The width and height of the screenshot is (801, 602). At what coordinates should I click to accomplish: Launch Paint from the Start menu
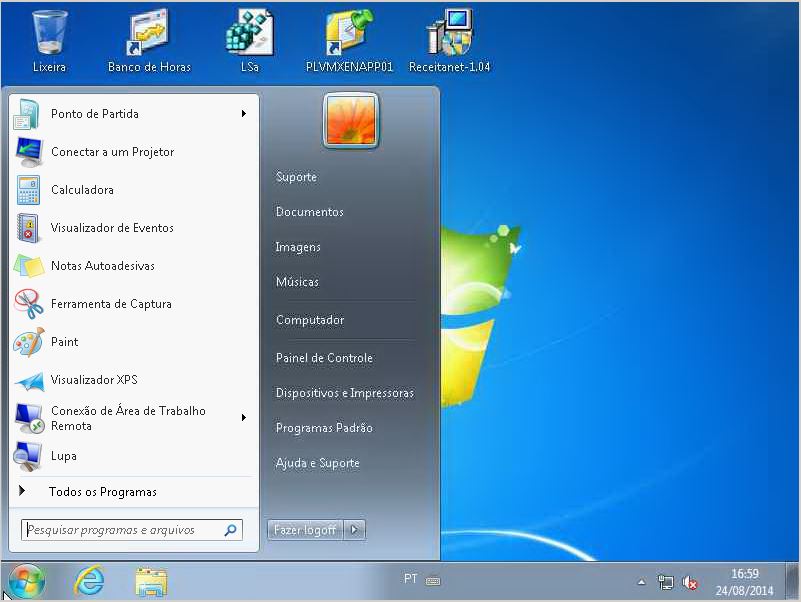64,342
